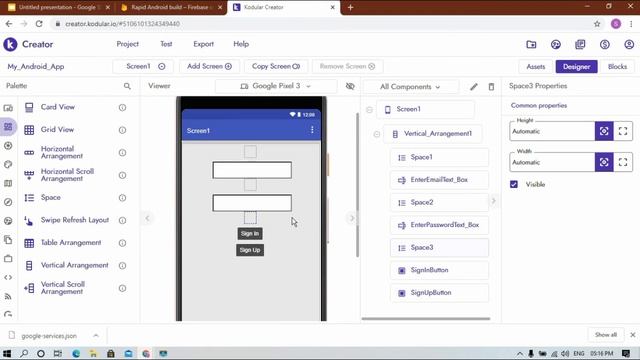
Task: Open the Help menu
Action: [241, 44]
